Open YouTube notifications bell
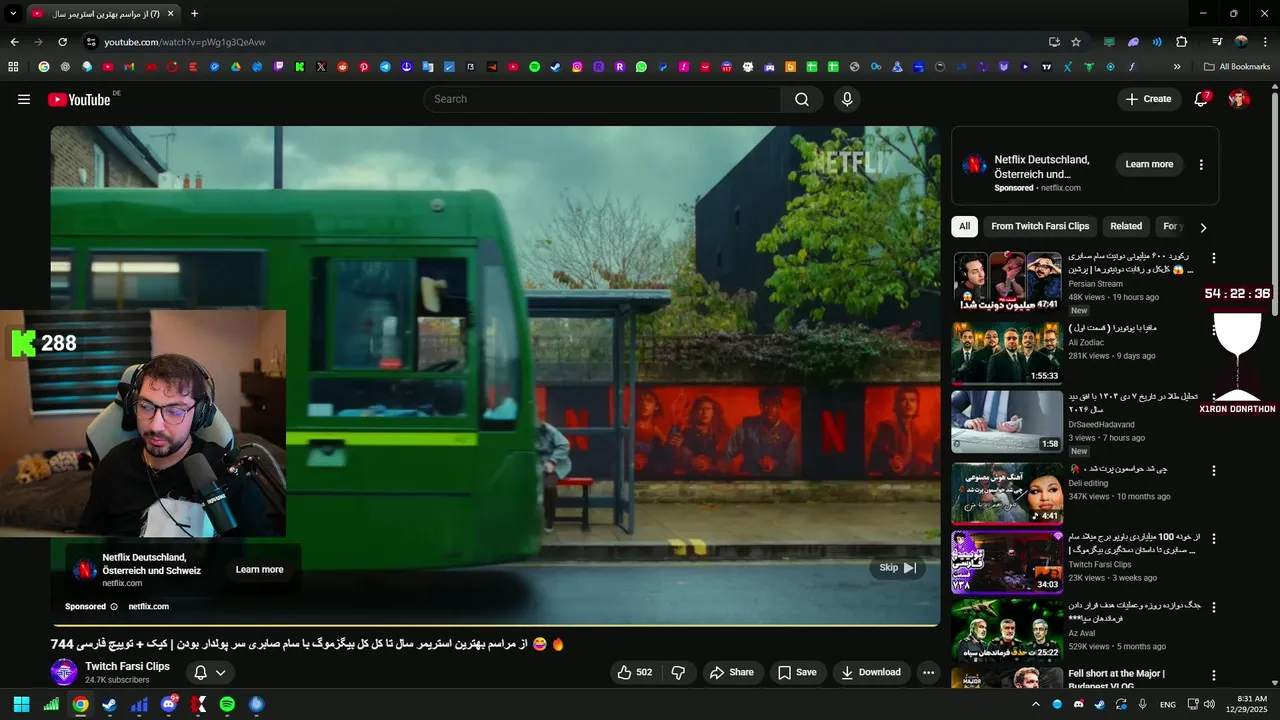Screen dimensions: 1280x720 point(1202,99)
